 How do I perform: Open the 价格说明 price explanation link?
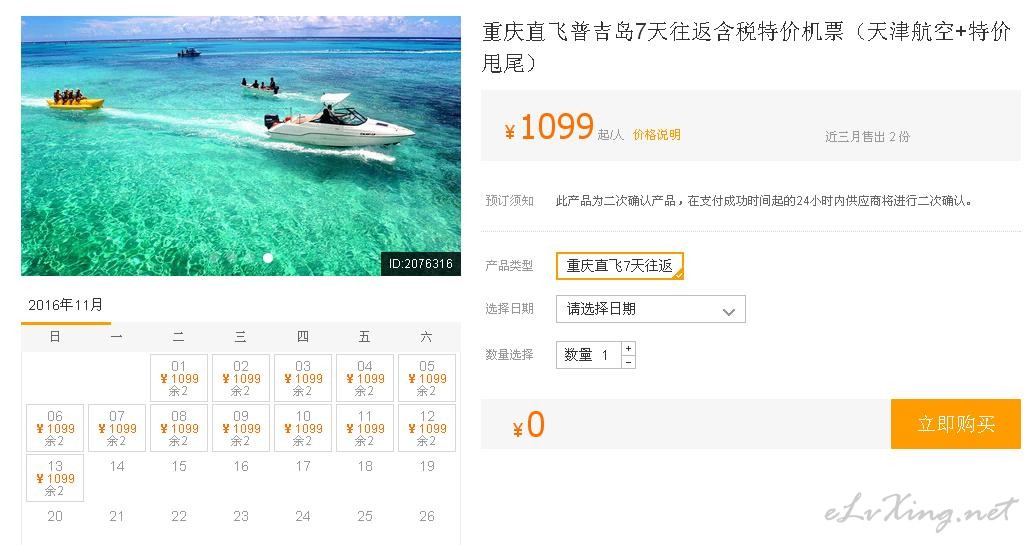pyautogui.click(x=656, y=135)
